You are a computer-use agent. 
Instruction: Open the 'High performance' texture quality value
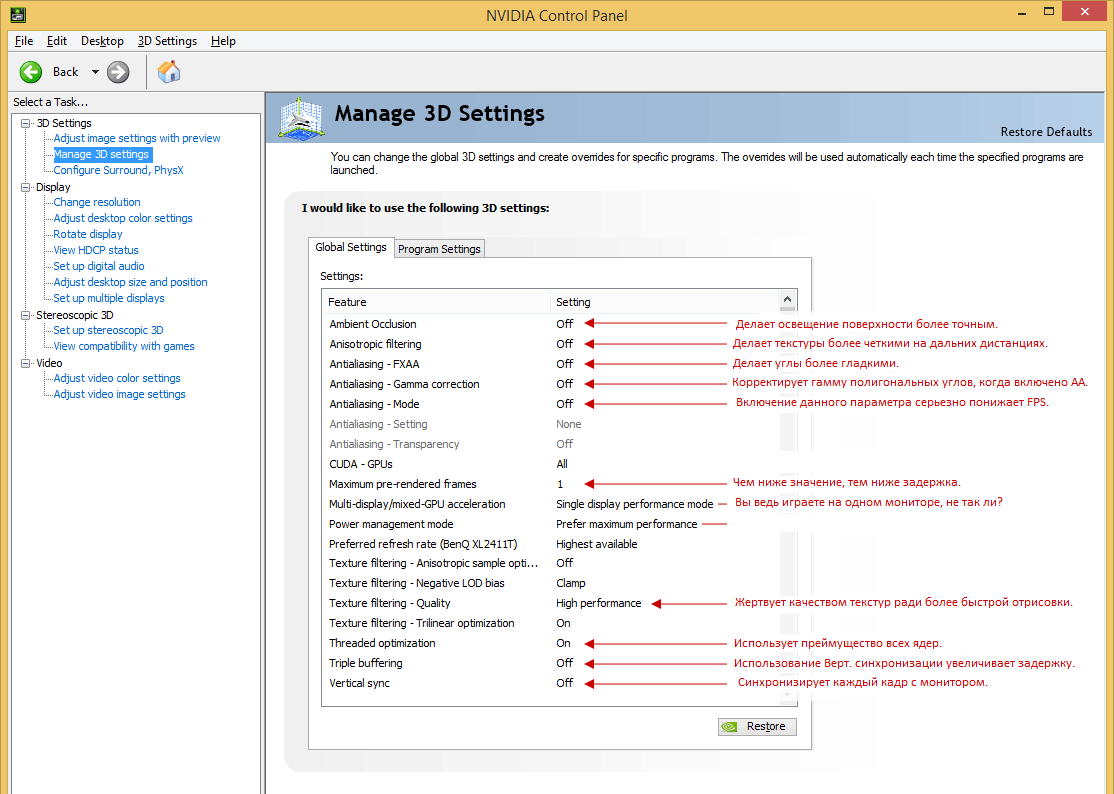598,603
